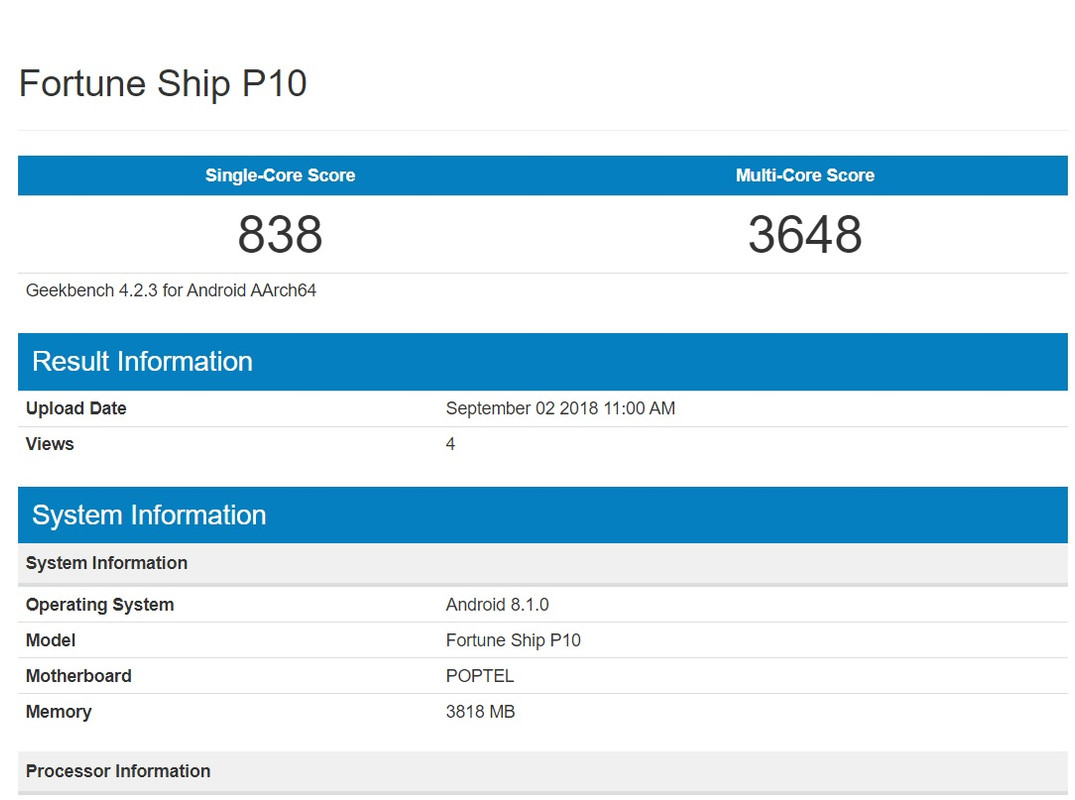
Task: Click the Model row label
Action: [x=50, y=640]
